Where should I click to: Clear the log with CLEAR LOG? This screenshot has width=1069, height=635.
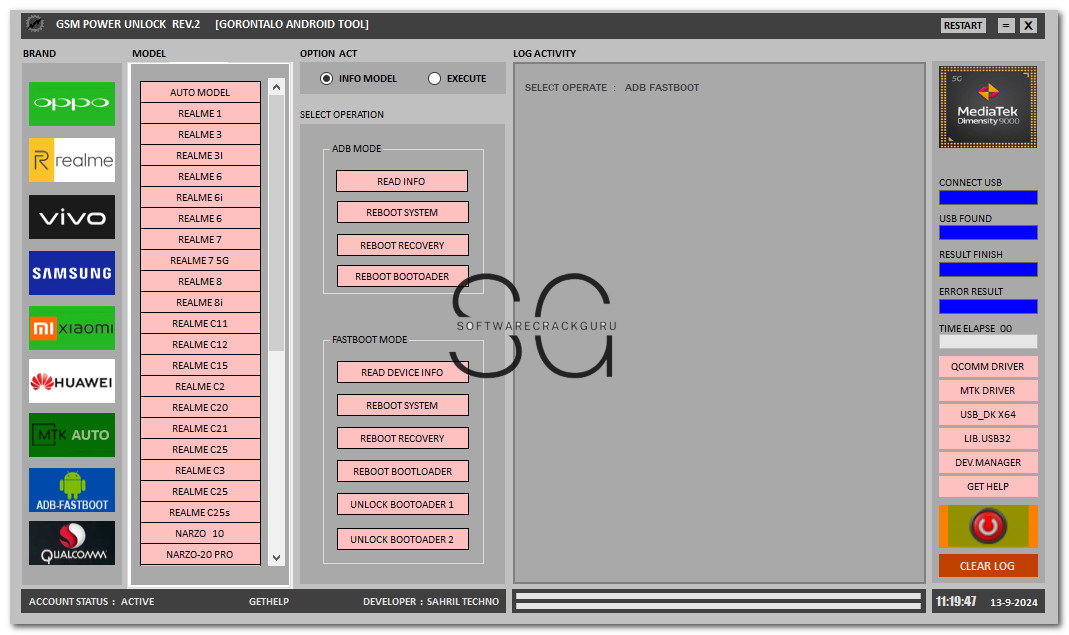pos(988,565)
